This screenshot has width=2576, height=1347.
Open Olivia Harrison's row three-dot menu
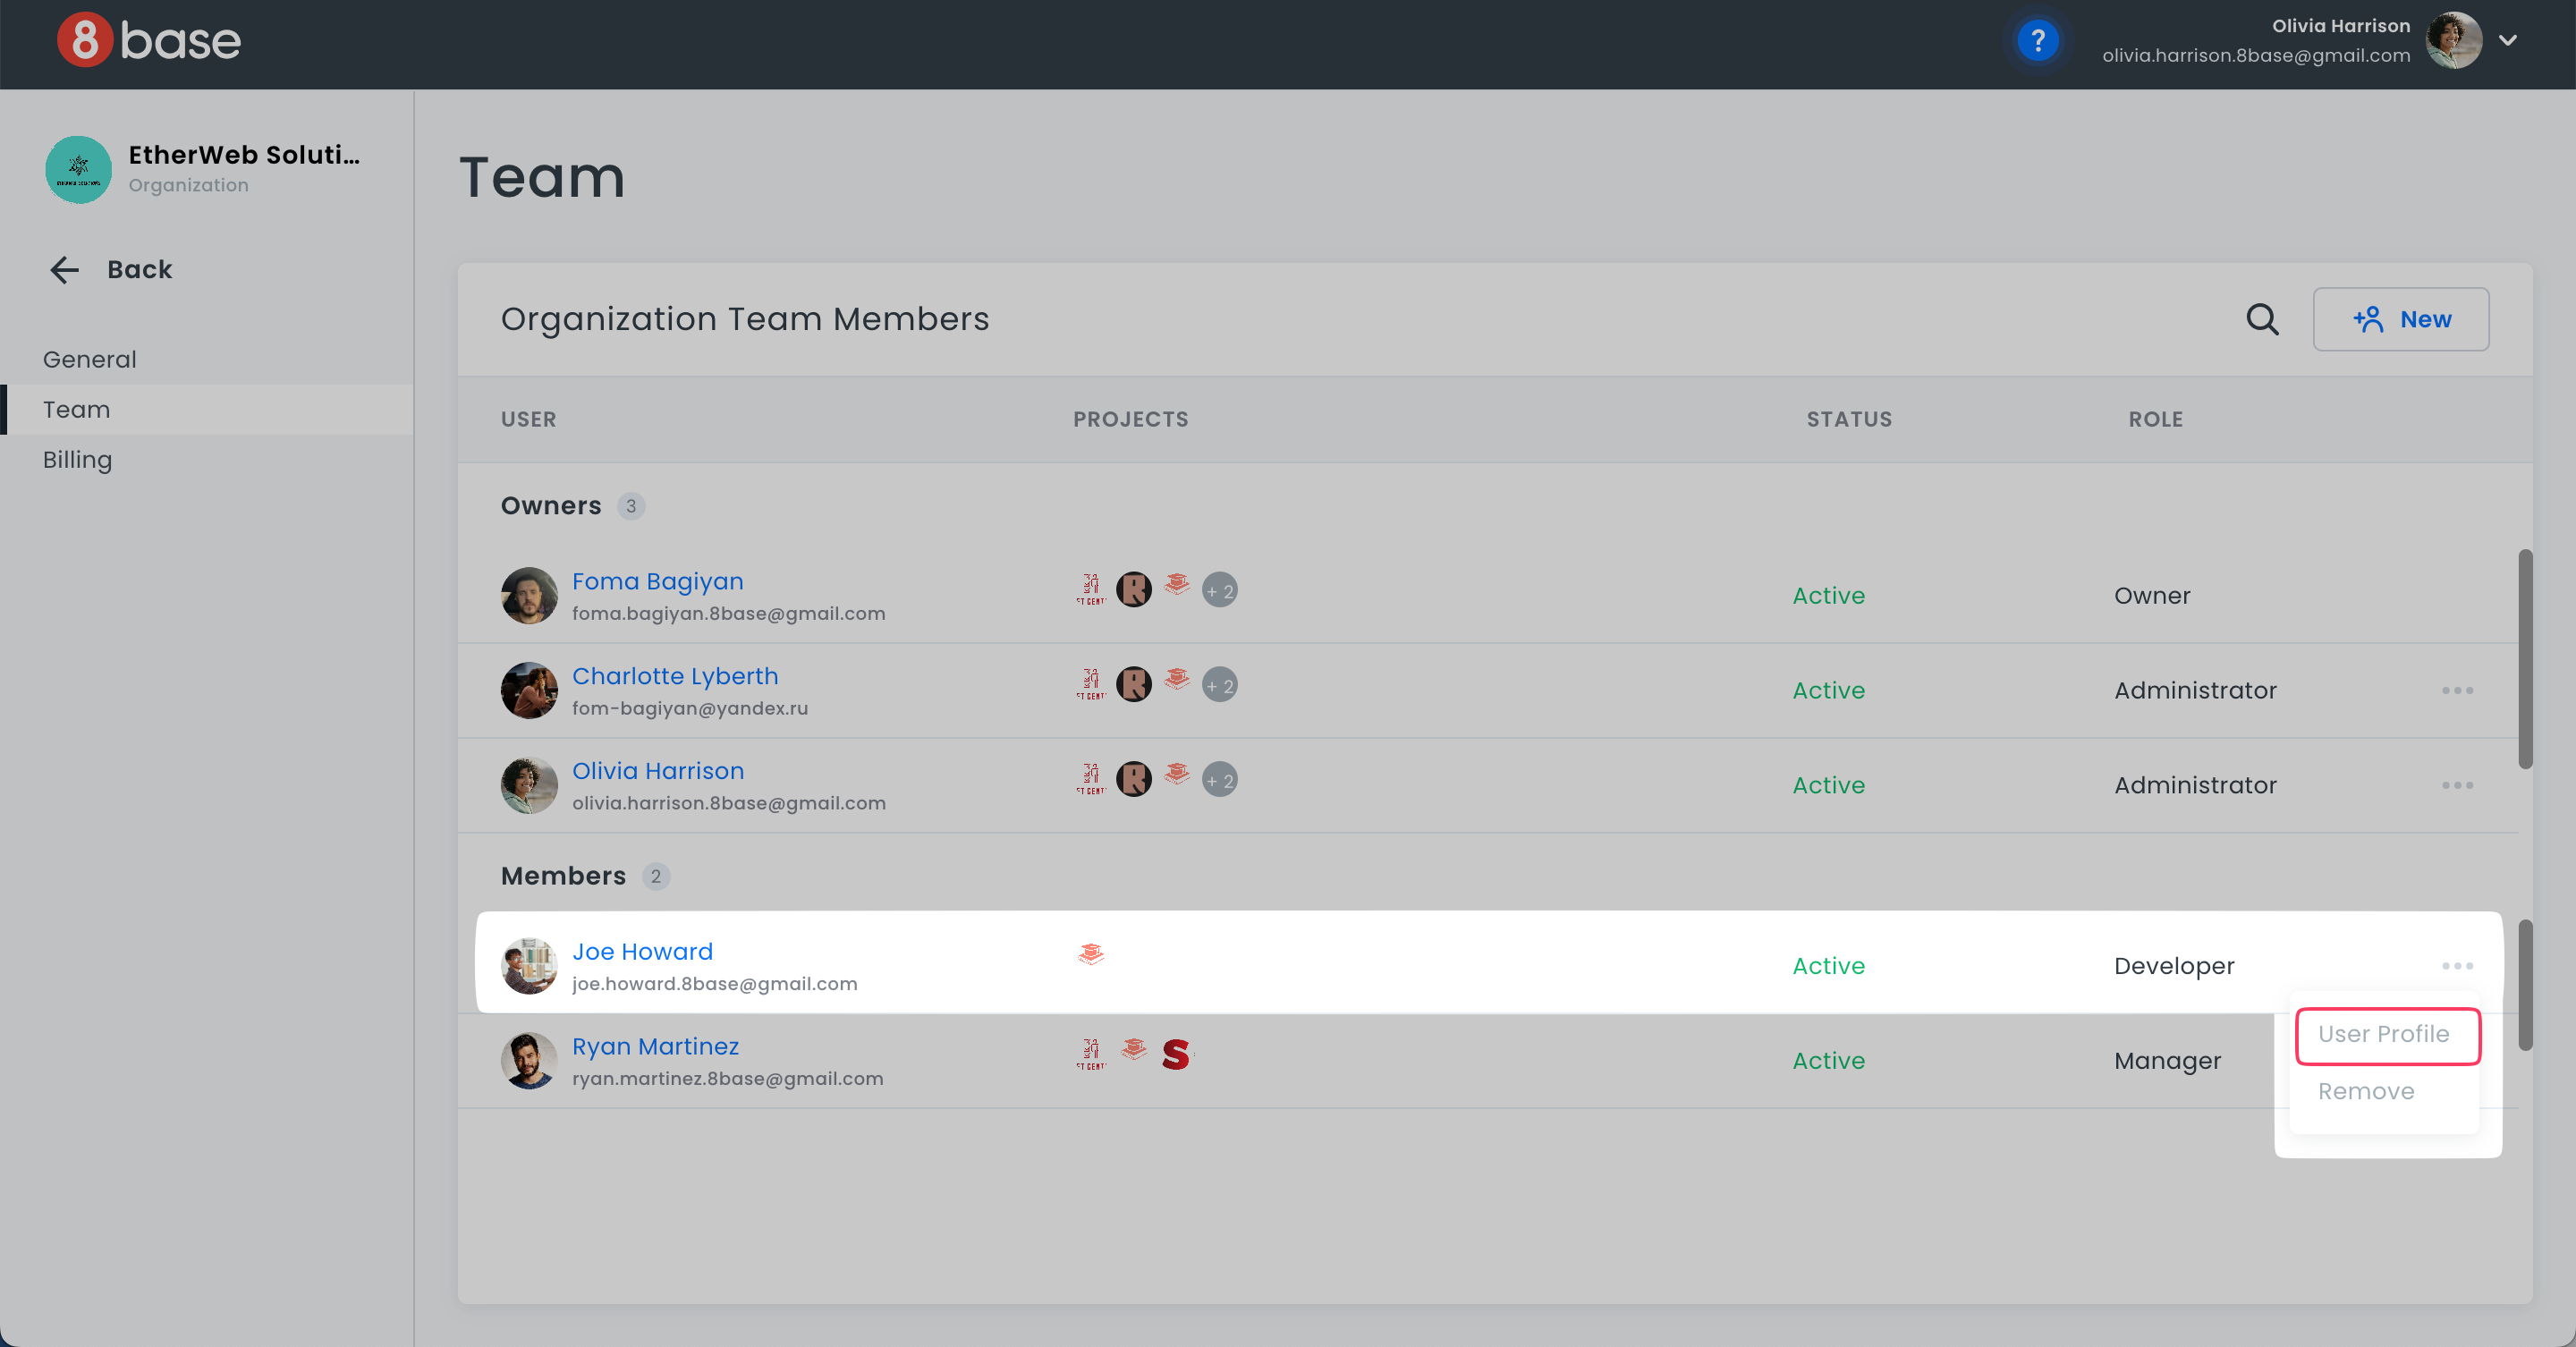2457,785
